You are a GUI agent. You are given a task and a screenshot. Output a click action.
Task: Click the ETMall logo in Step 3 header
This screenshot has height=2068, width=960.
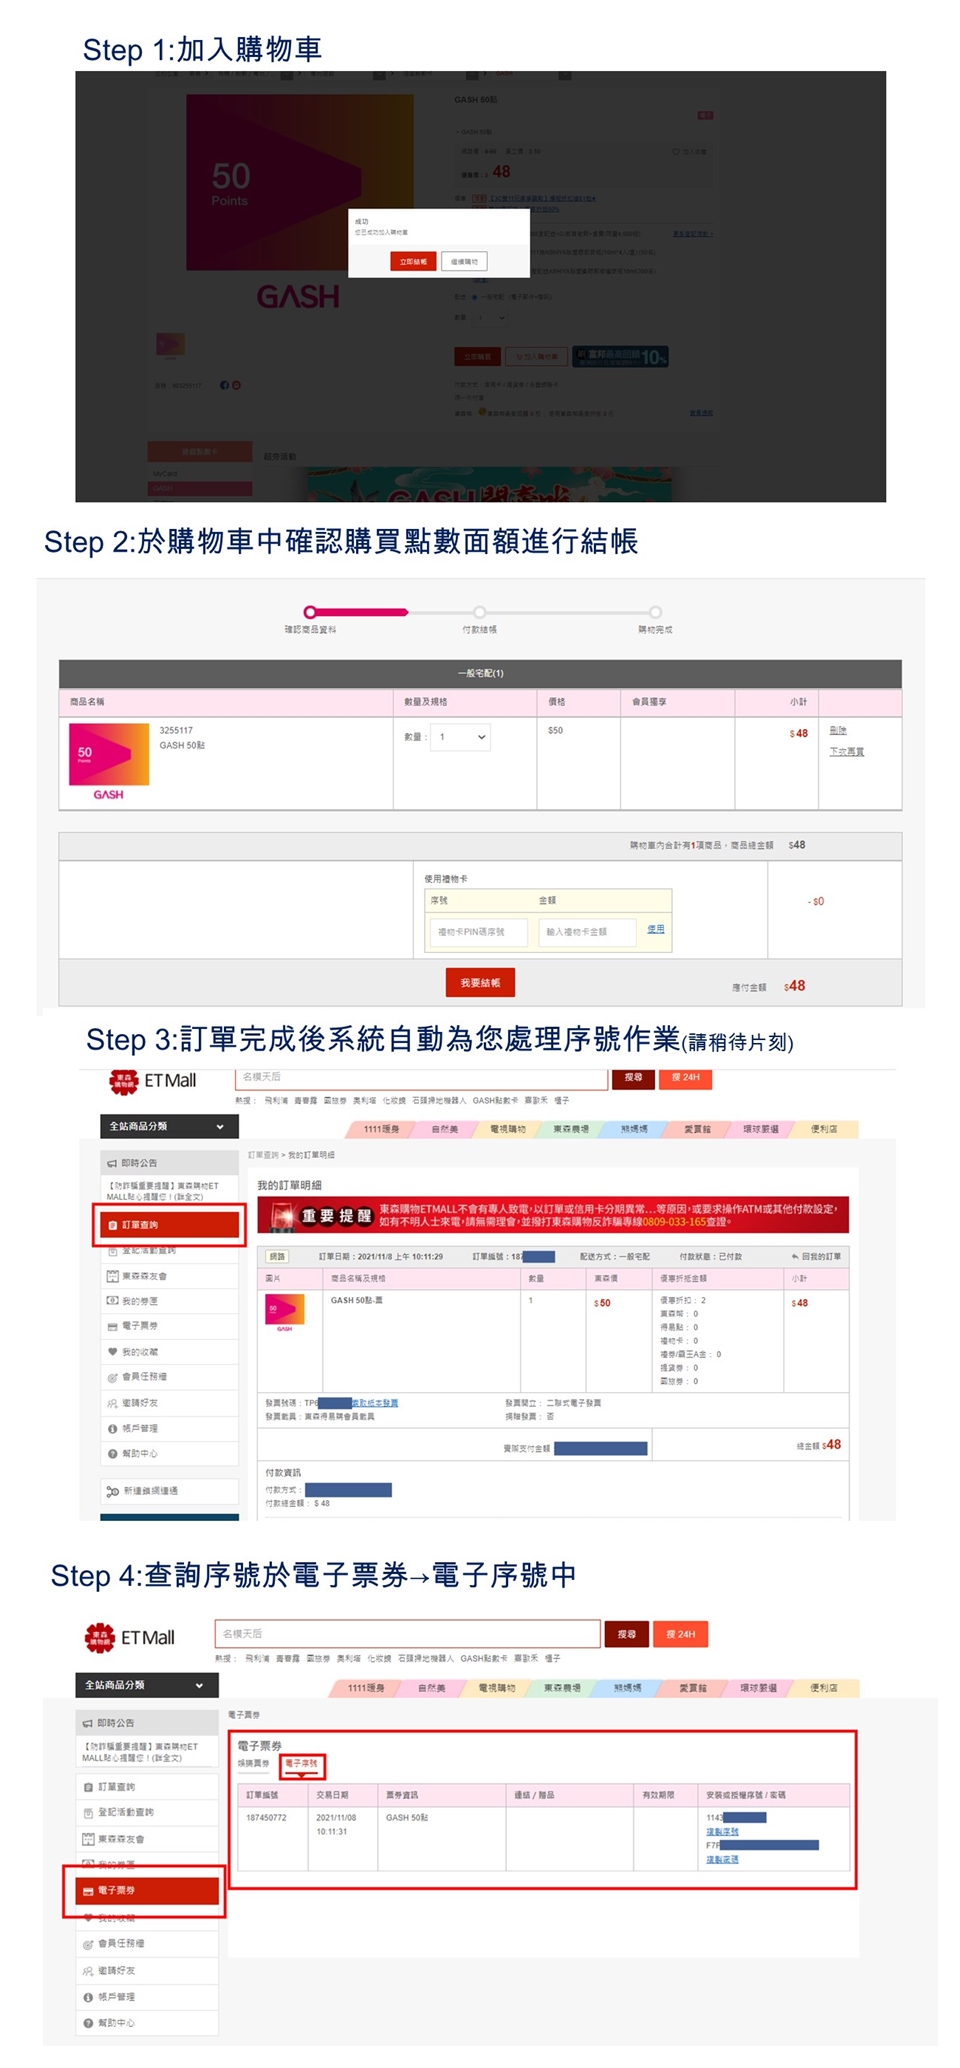point(152,1081)
